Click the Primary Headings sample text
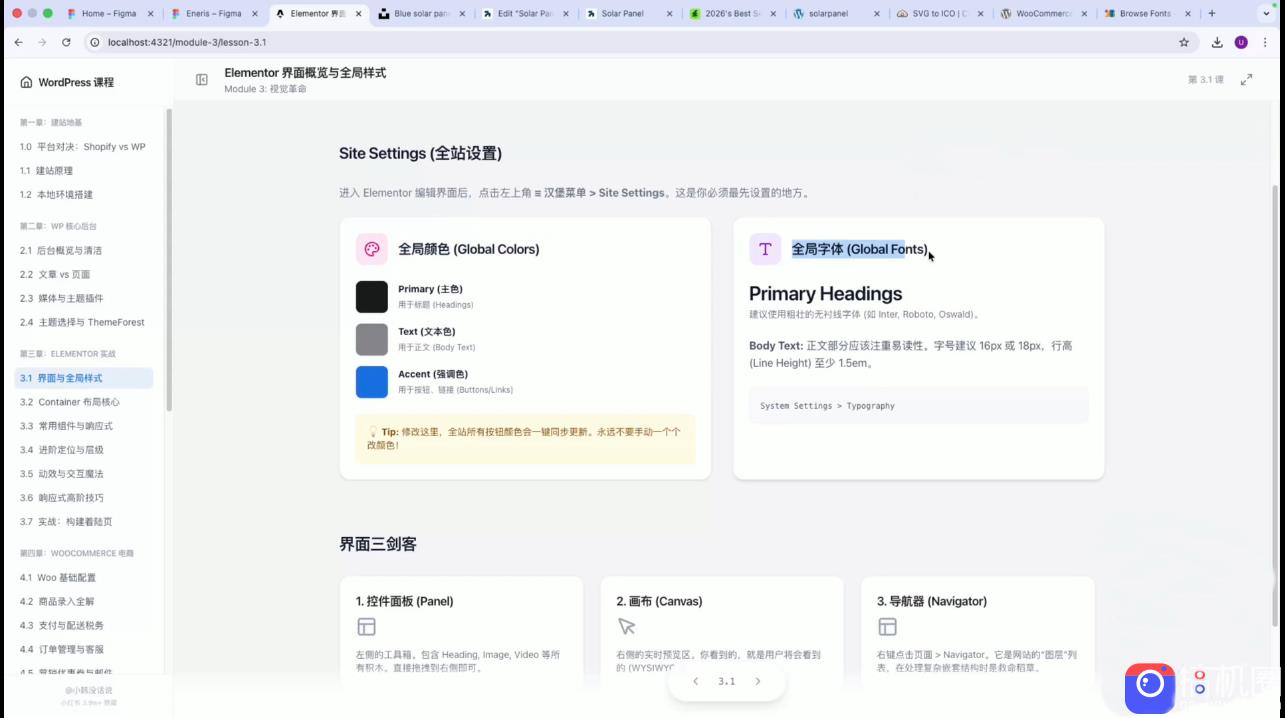The height and width of the screenshot is (718, 1285). tap(826, 294)
